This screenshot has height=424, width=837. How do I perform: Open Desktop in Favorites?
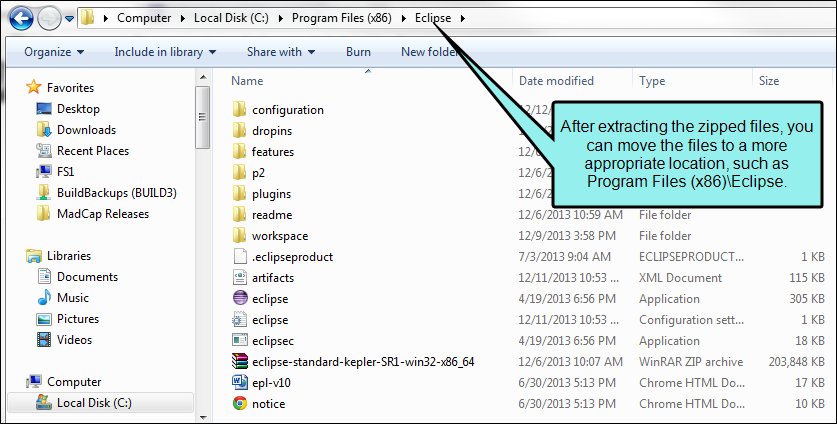[x=78, y=108]
